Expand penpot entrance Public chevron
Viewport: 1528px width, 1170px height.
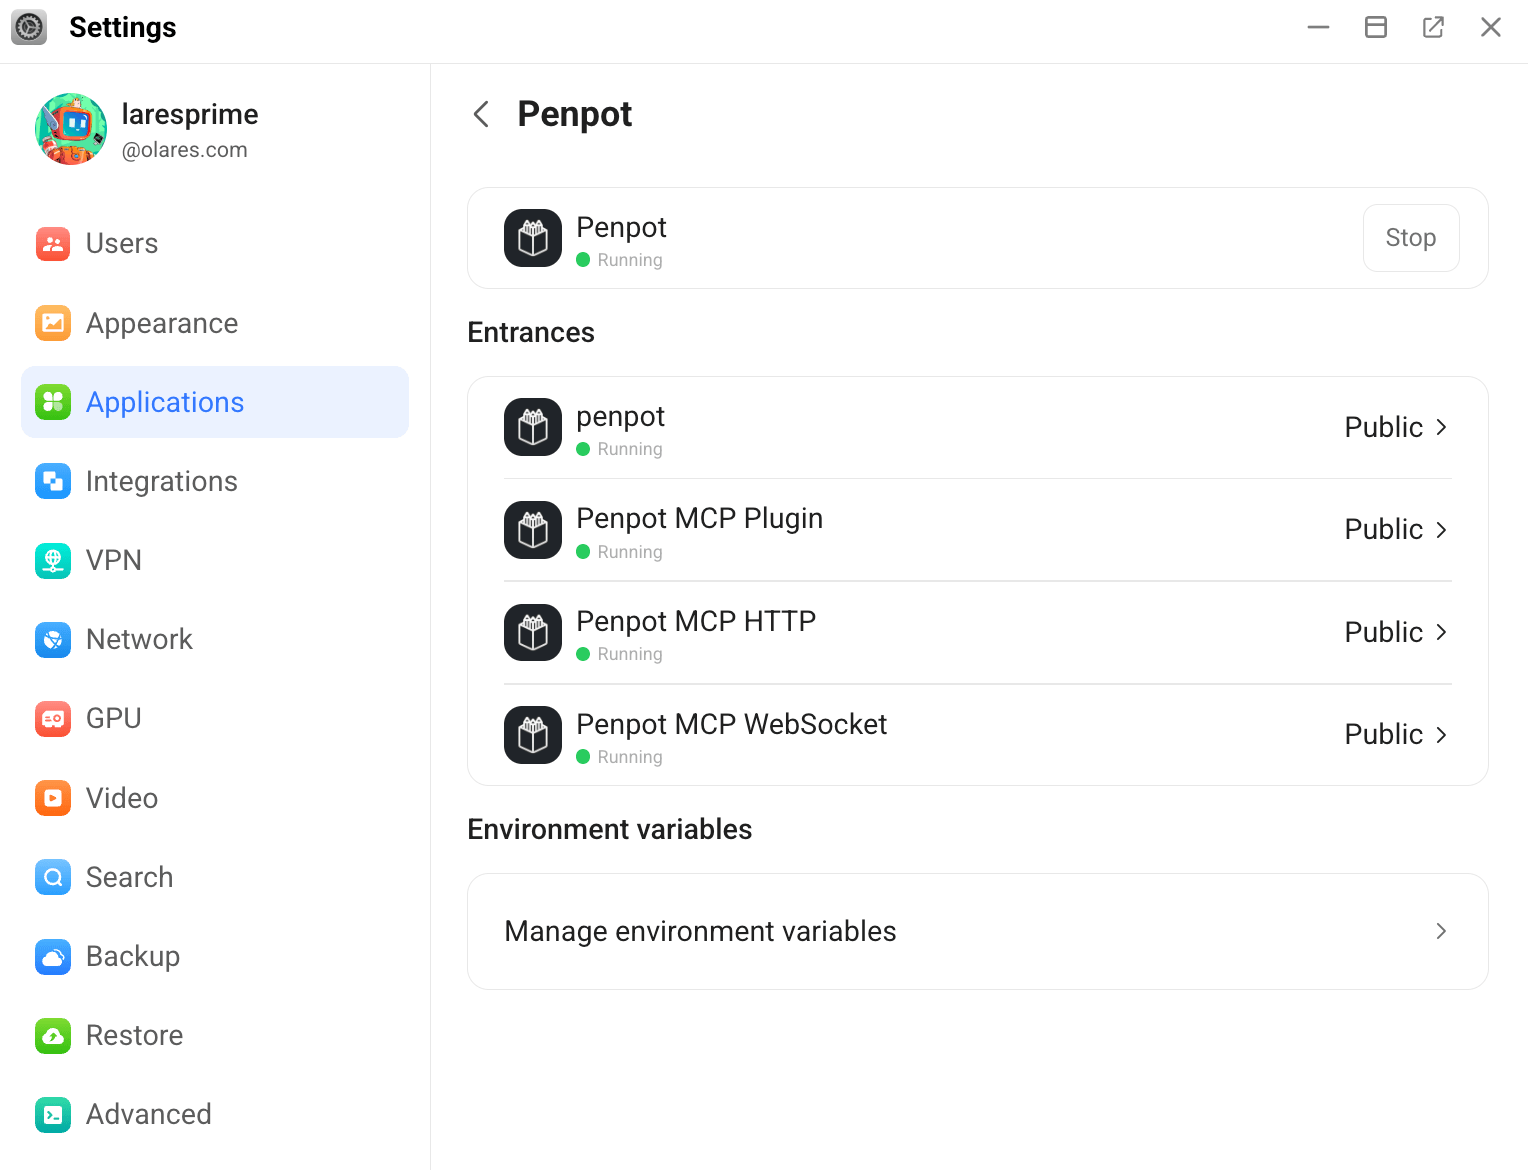pos(1441,427)
